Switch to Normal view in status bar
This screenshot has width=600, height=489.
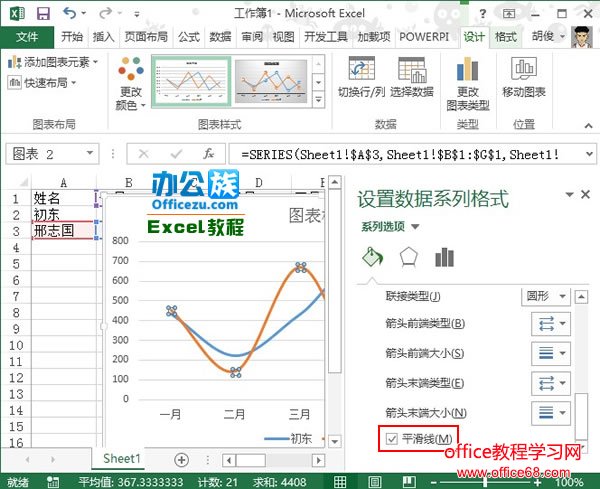340,482
